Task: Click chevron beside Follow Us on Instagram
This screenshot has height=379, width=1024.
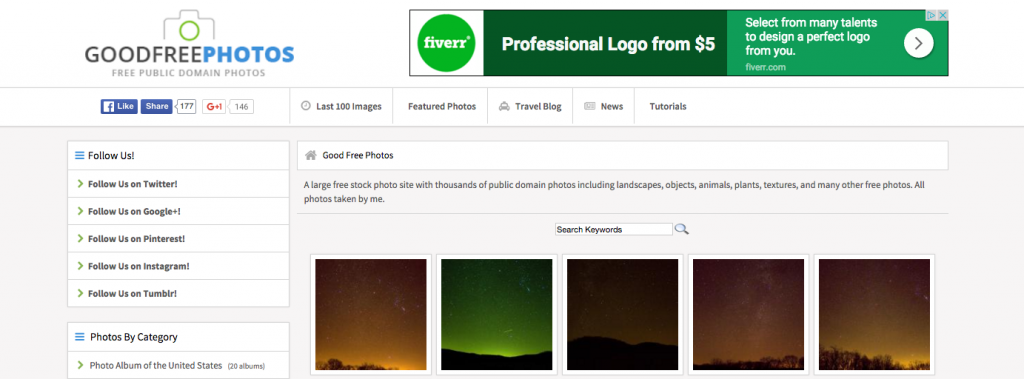Action: pyautogui.click(x=80, y=266)
